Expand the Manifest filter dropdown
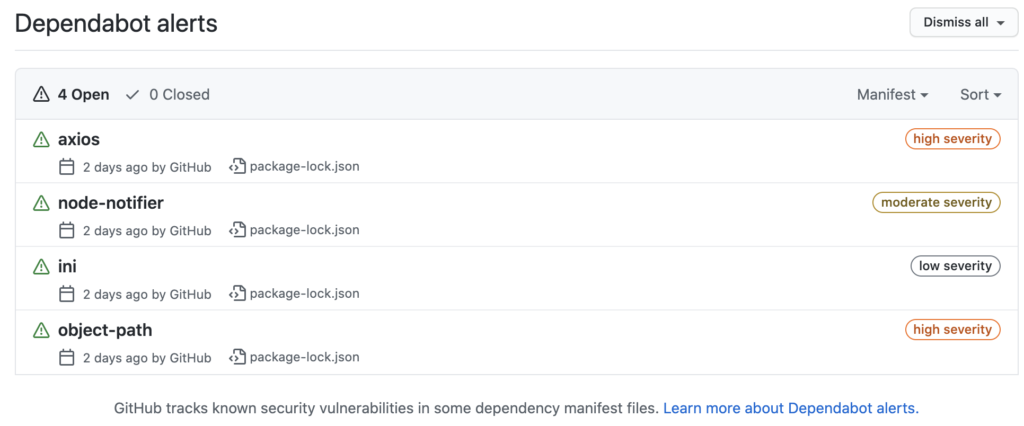1024x426 pixels. 893,95
